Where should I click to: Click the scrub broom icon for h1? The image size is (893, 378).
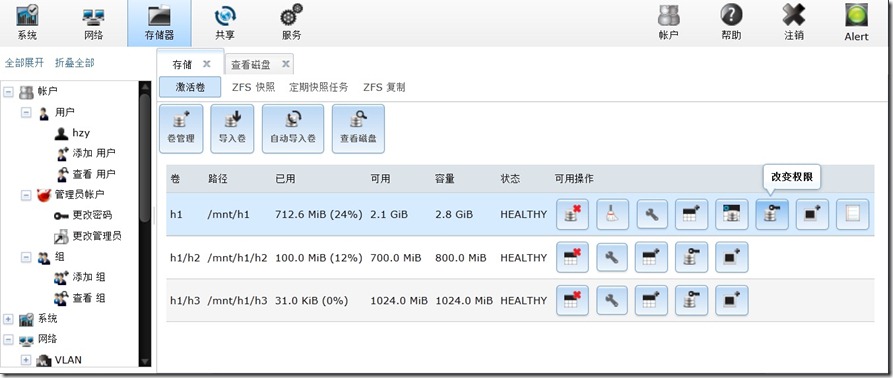coord(612,214)
